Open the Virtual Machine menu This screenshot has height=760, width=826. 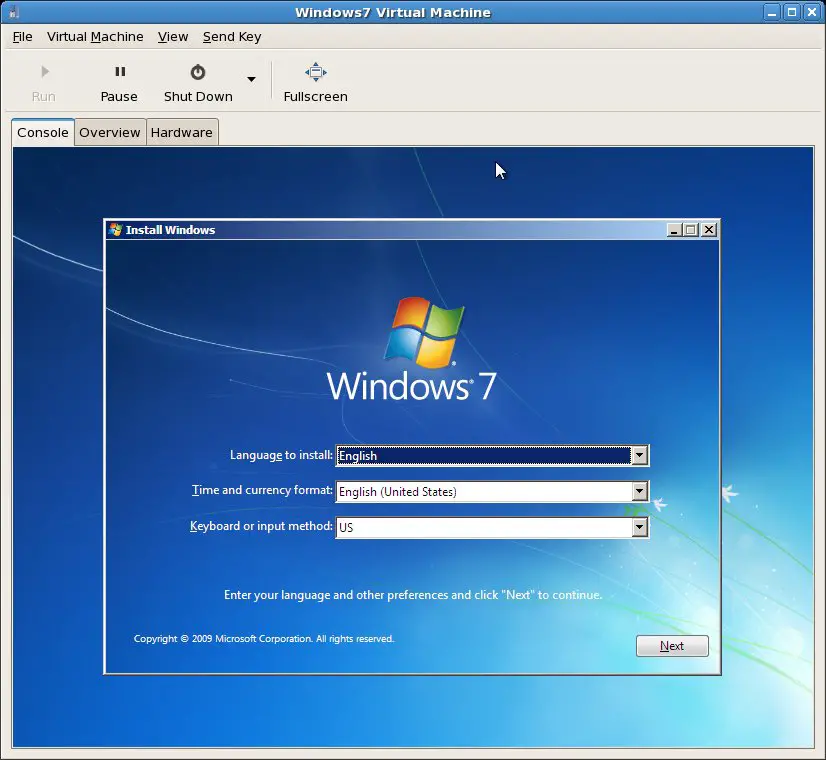(95, 37)
